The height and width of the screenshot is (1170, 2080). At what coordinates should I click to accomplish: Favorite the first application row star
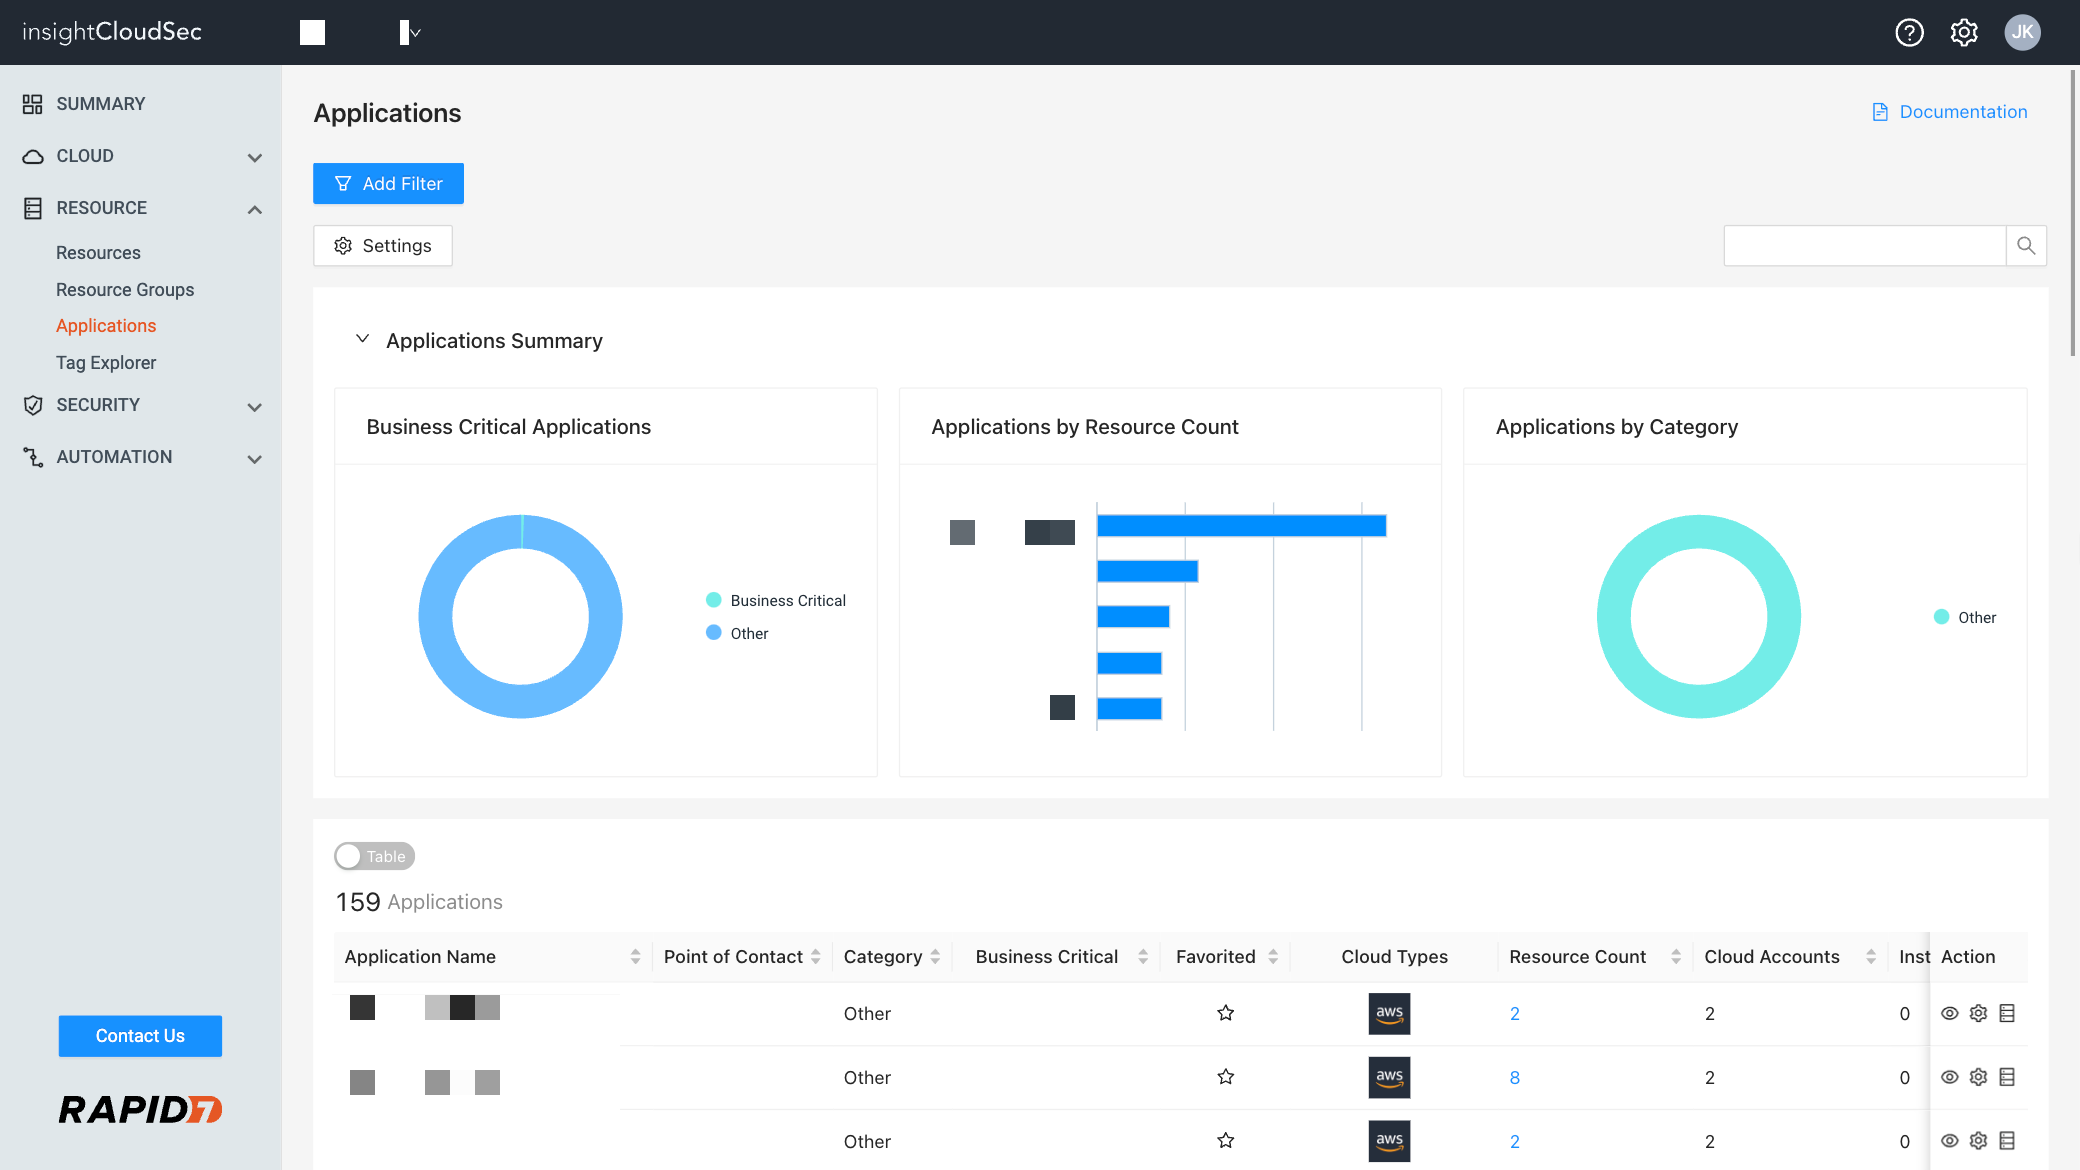click(x=1225, y=1013)
